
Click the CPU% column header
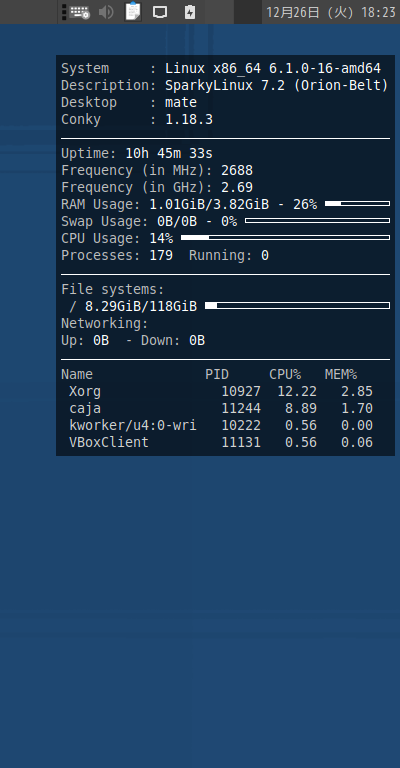(x=285, y=375)
